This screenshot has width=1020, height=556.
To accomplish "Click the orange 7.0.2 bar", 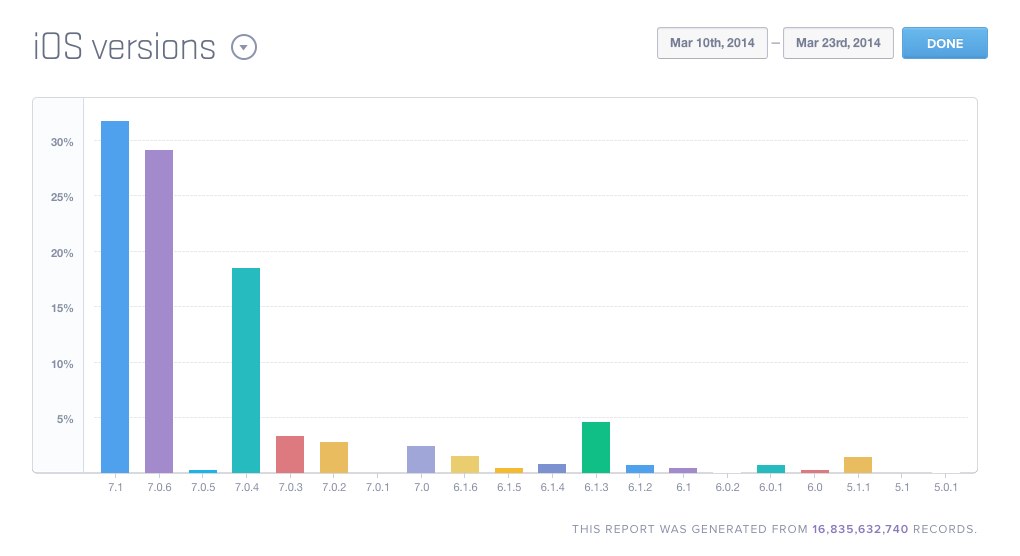I will (x=334, y=457).
